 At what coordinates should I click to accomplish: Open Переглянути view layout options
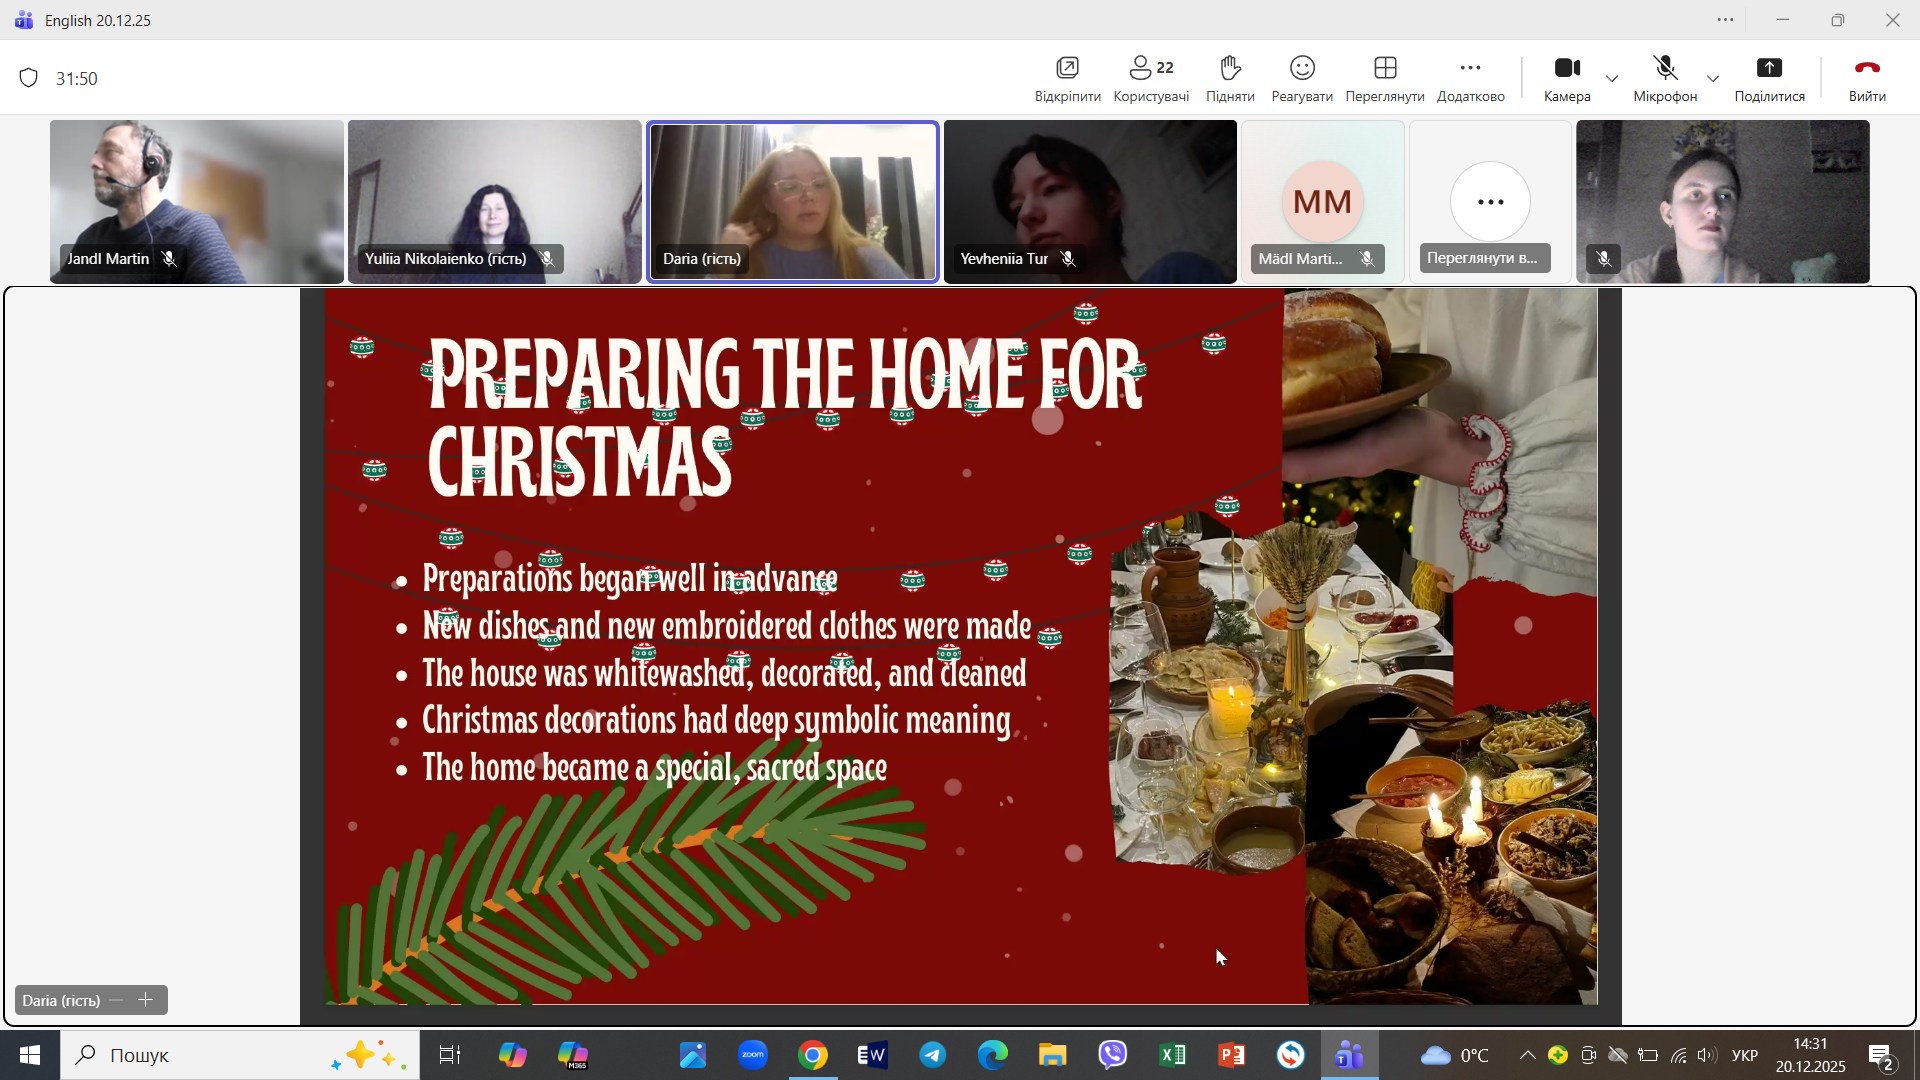pyautogui.click(x=1384, y=69)
